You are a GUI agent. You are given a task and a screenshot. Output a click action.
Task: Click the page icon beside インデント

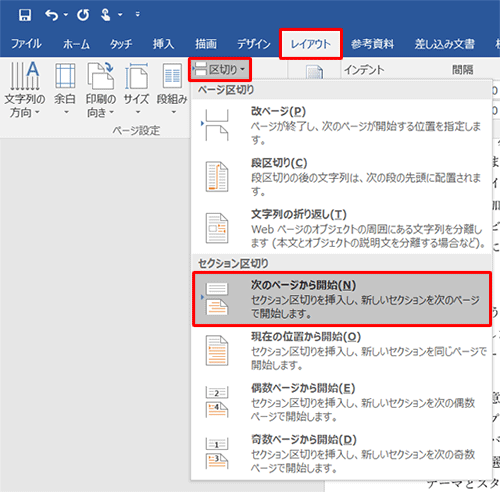point(314,72)
